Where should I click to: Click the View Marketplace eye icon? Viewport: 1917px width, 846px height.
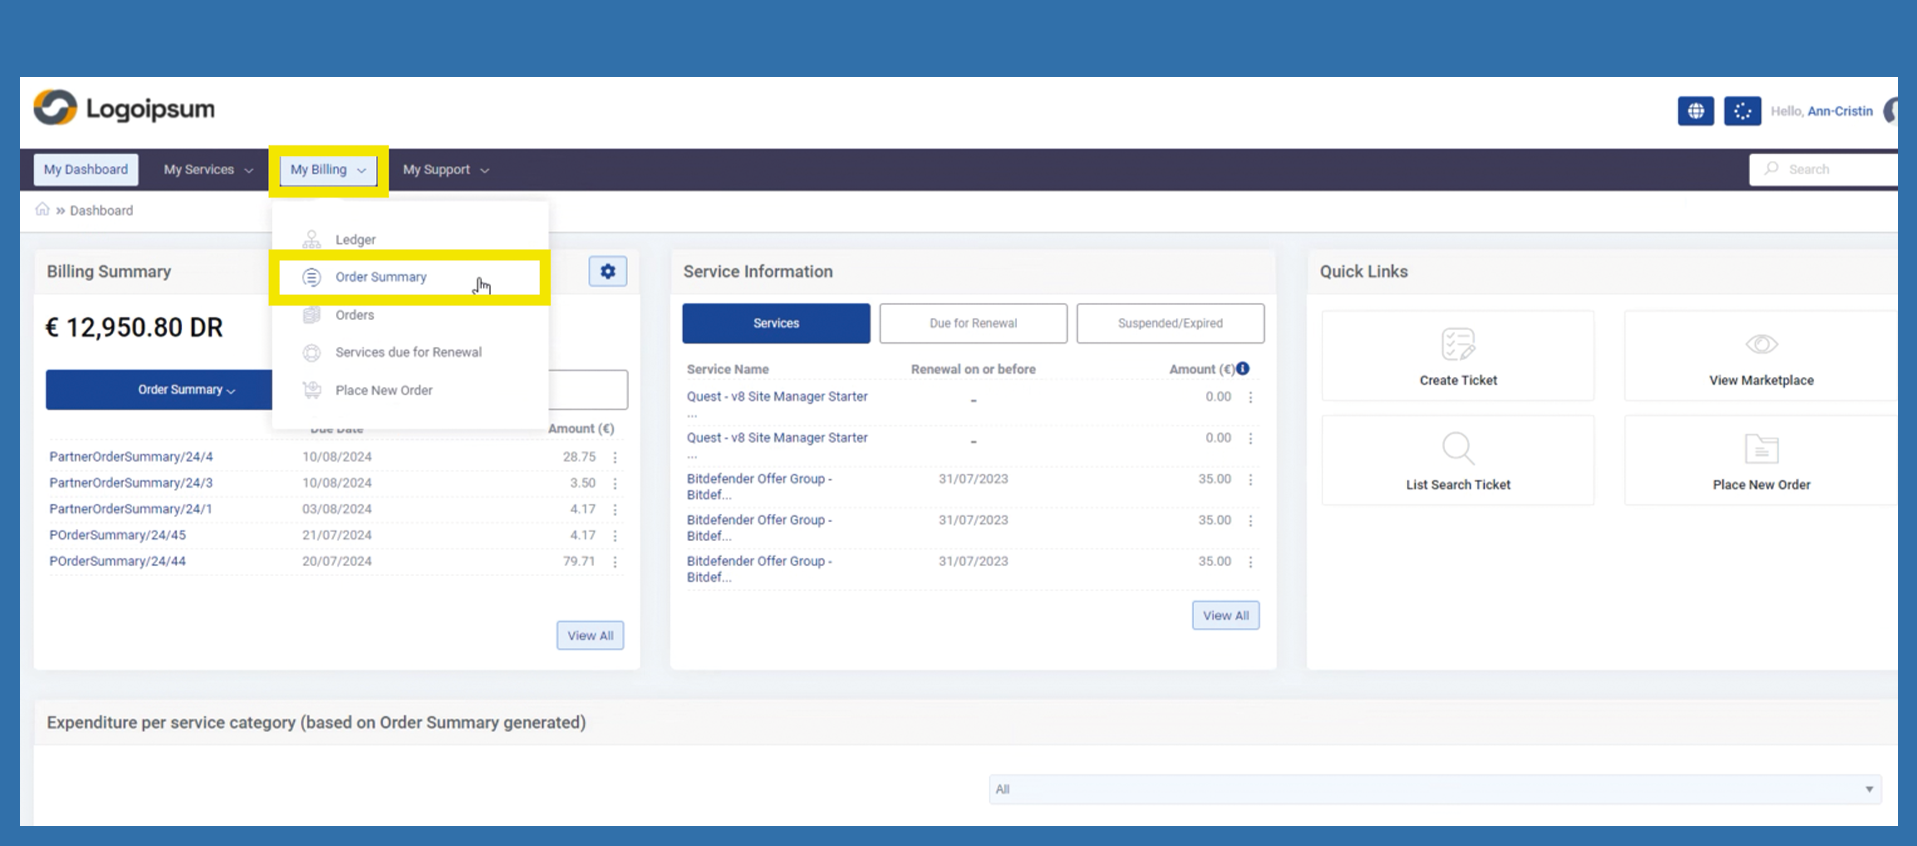(x=1761, y=345)
